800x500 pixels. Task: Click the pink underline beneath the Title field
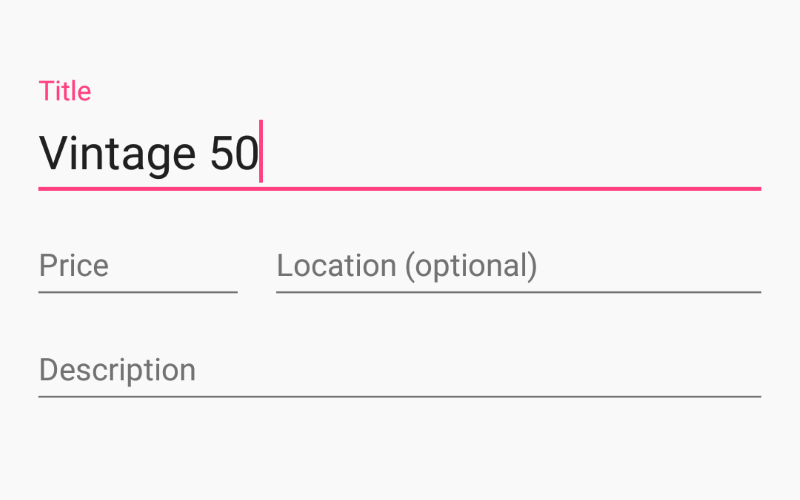click(400, 188)
